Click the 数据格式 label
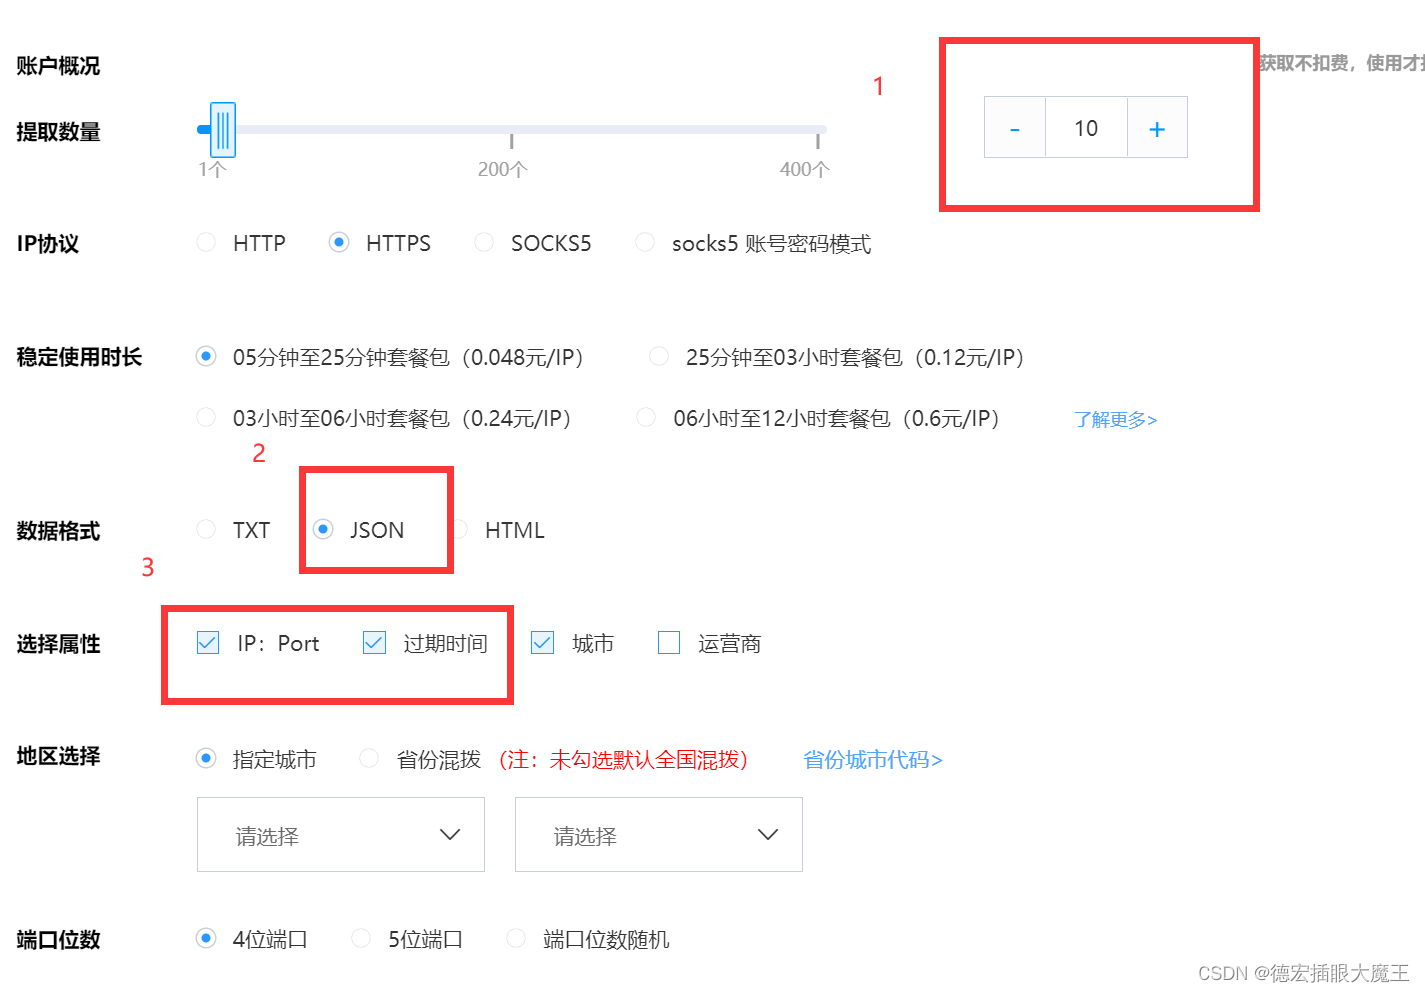The image size is (1425, 992). tap(58, 531)
